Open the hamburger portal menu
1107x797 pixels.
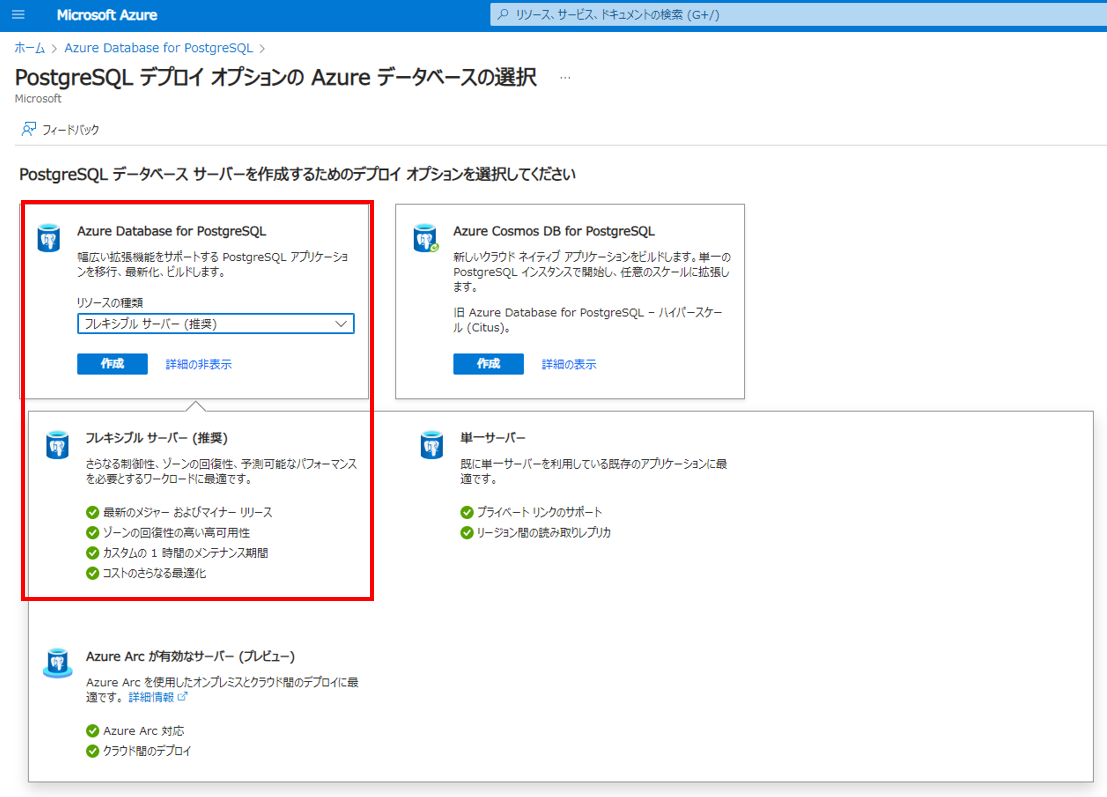pyautogui.click(x=18, y=15)
